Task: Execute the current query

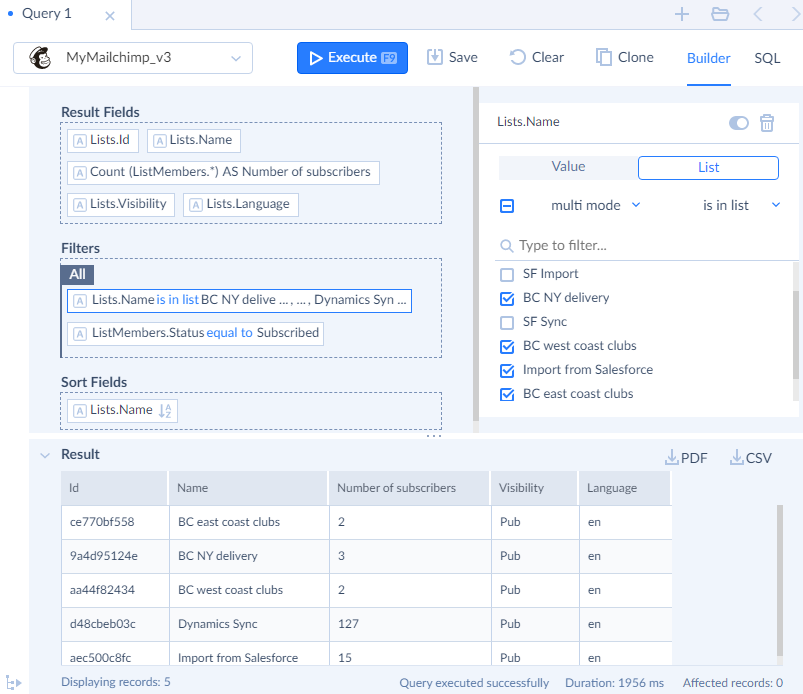Action: coord(352,58)
